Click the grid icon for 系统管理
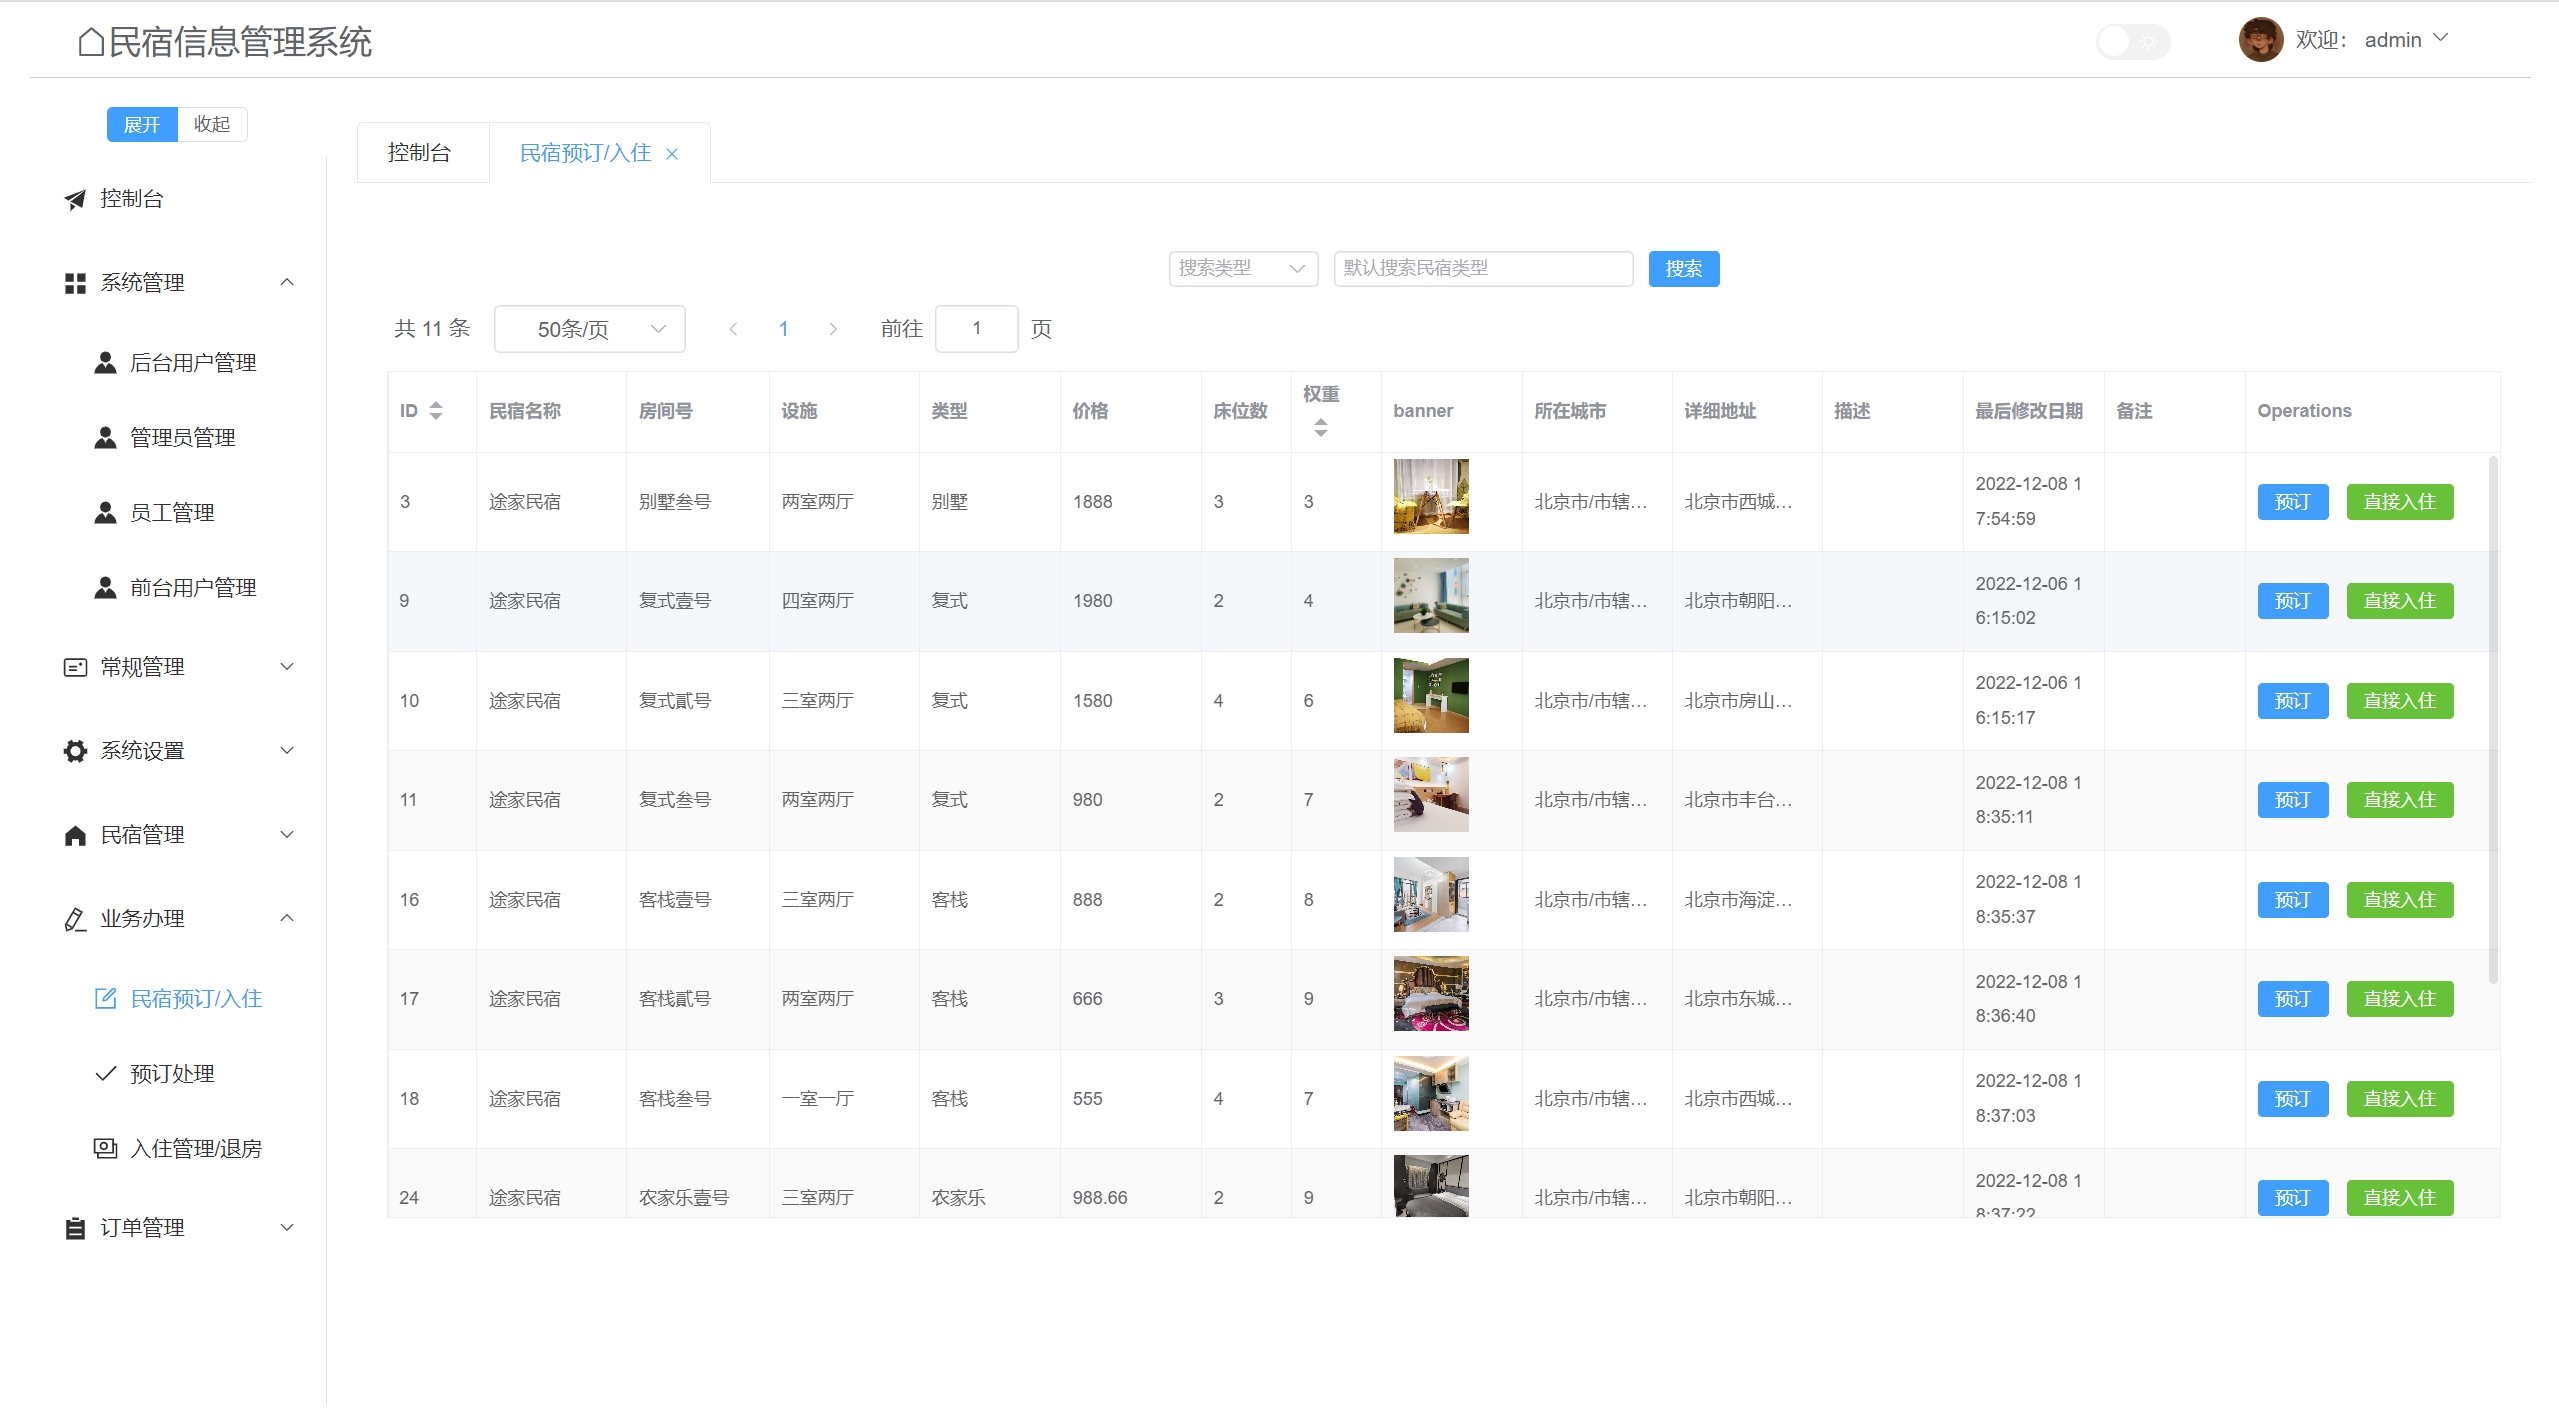Viewport: 2559px width, 1414px height. pos(75,283)
